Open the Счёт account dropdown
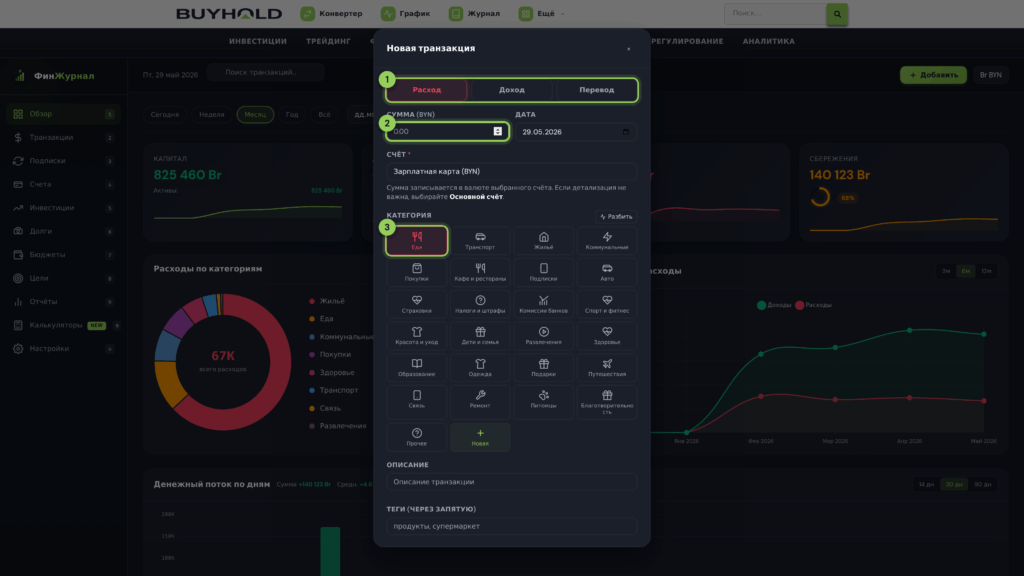The image size is (1024, 576). click(x=511, y=171)
